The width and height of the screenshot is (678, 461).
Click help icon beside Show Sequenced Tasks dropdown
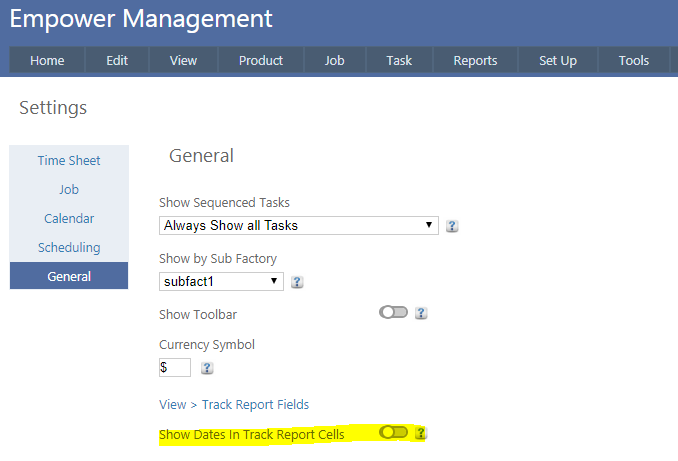452,226
